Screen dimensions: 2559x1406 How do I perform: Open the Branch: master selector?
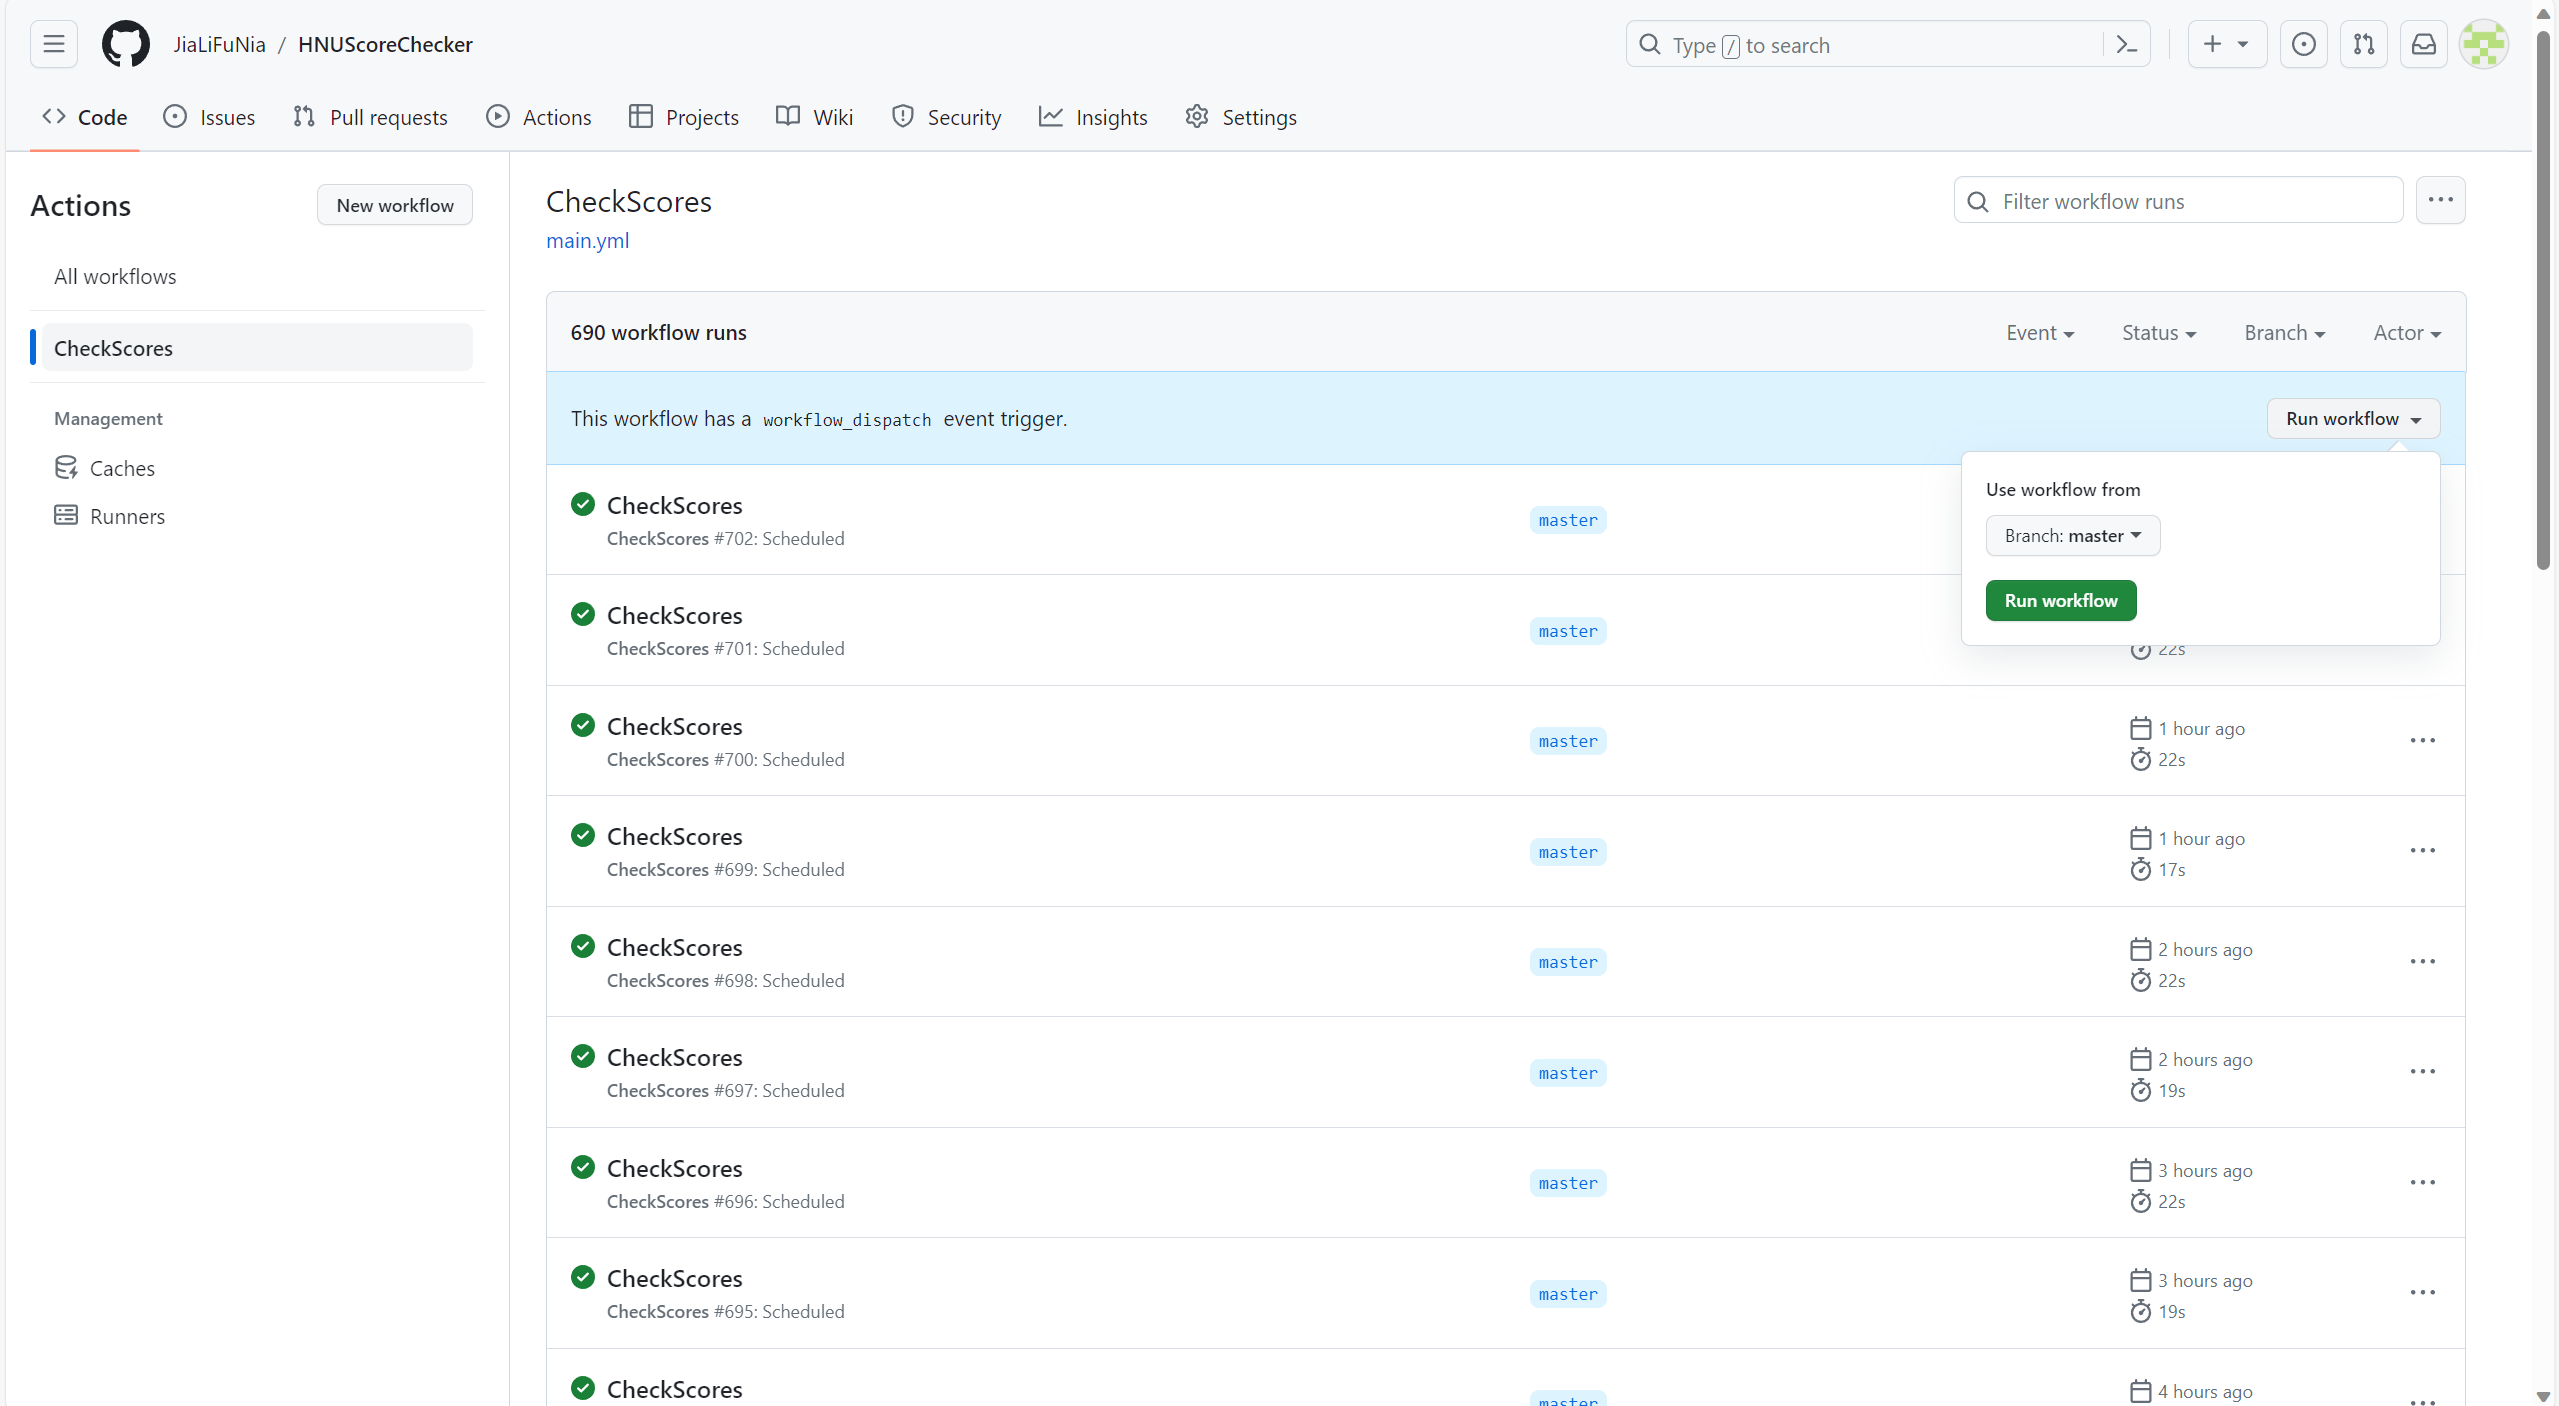(x=2072, y=535)
